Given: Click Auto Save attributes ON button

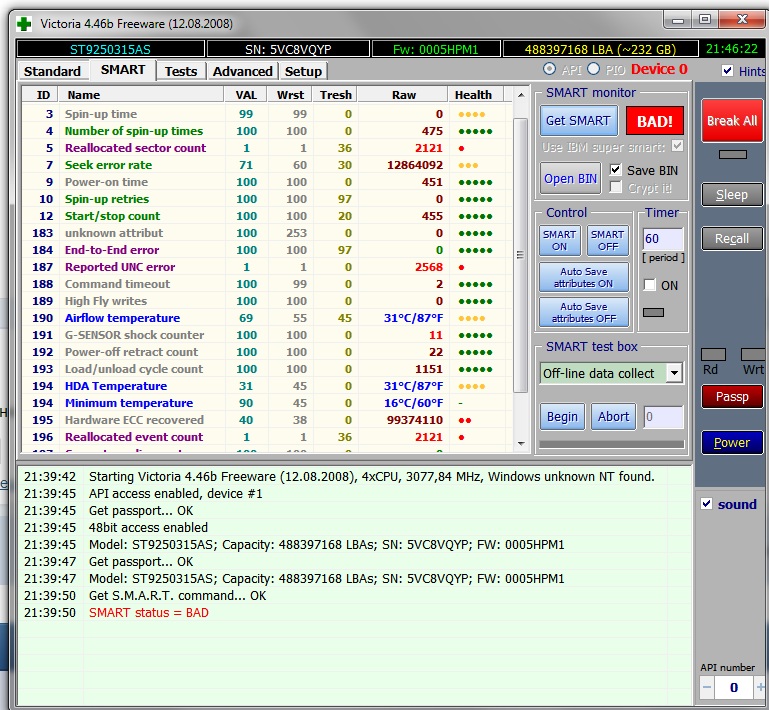Looking at the screenshot, I should click(584, 278).
